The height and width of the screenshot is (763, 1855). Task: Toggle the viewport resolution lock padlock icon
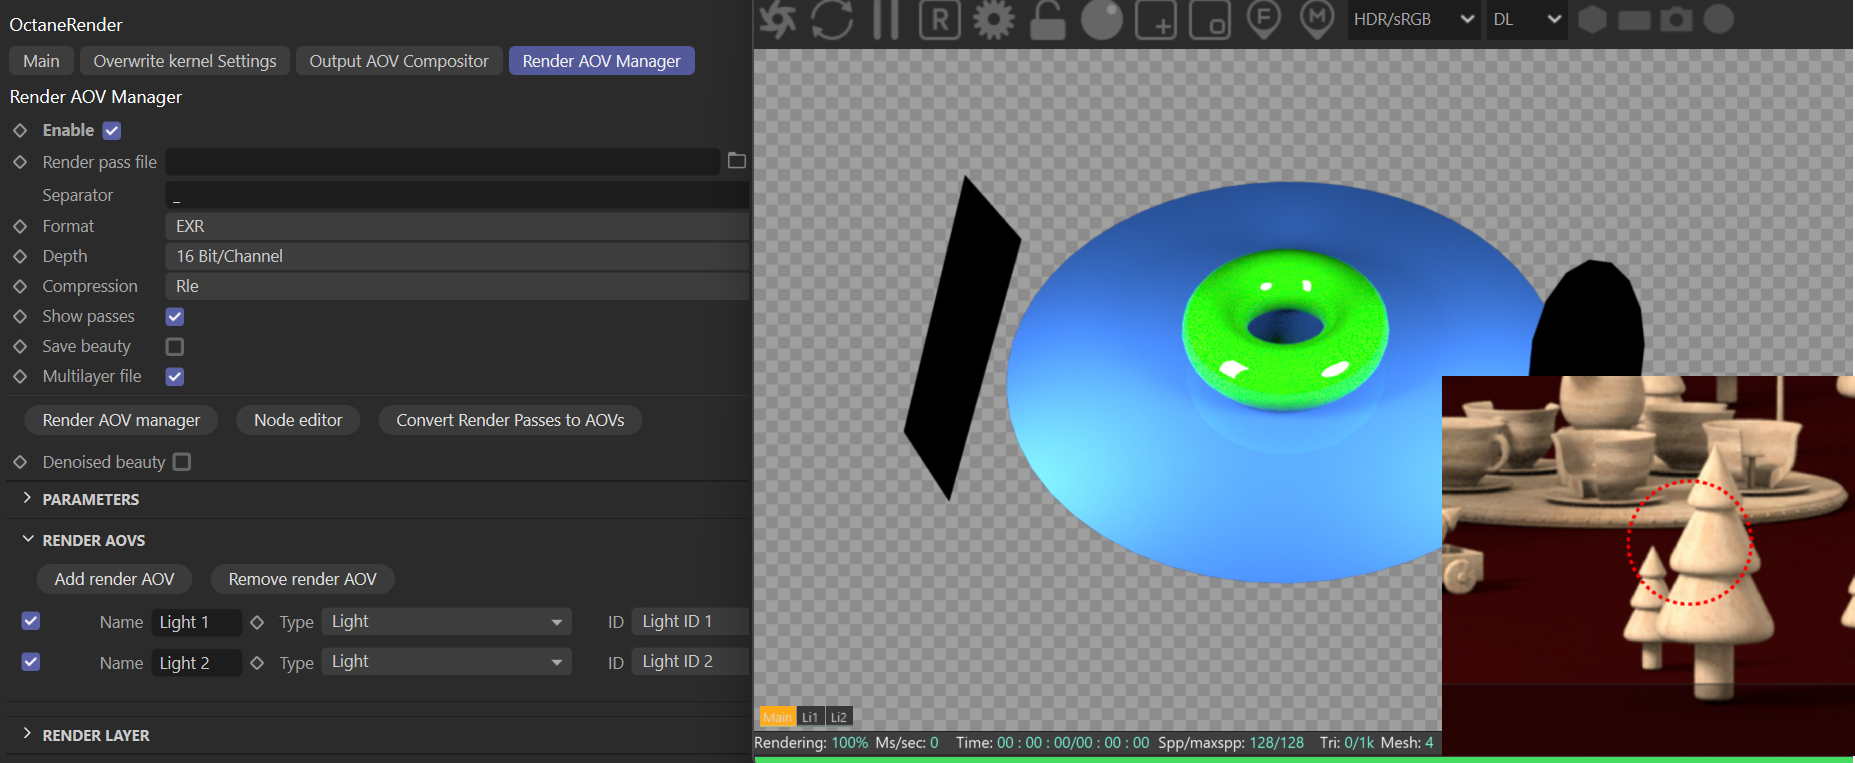coord(1047,20)
